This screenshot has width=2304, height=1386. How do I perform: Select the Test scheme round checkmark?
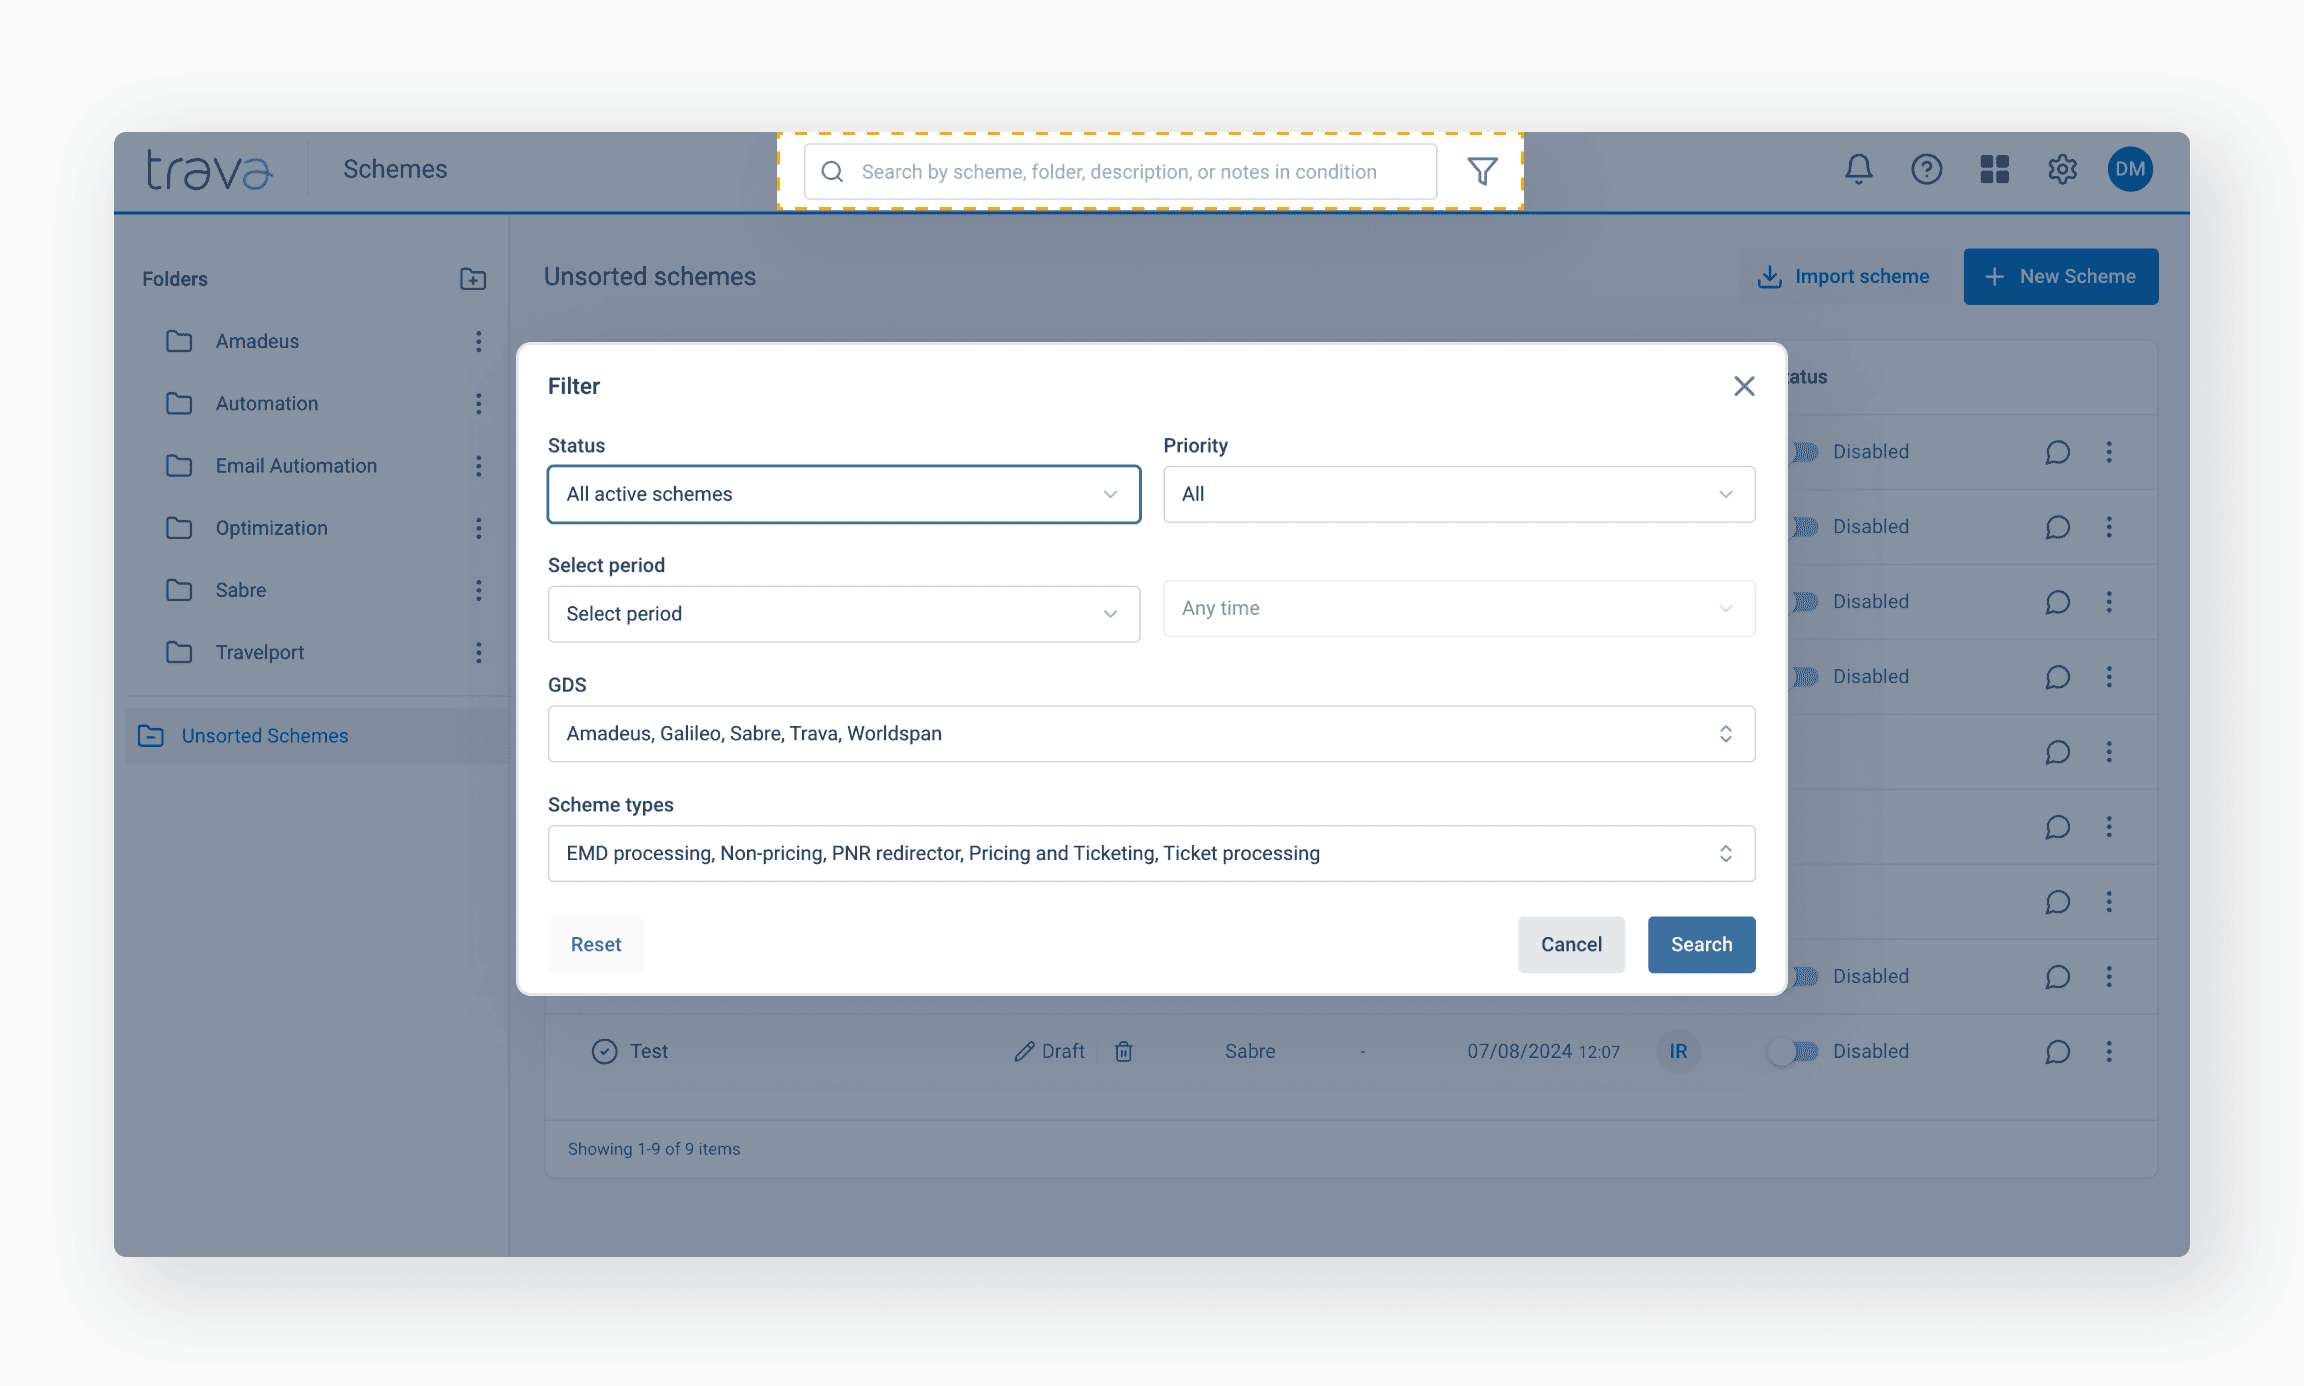(604, 1051)
